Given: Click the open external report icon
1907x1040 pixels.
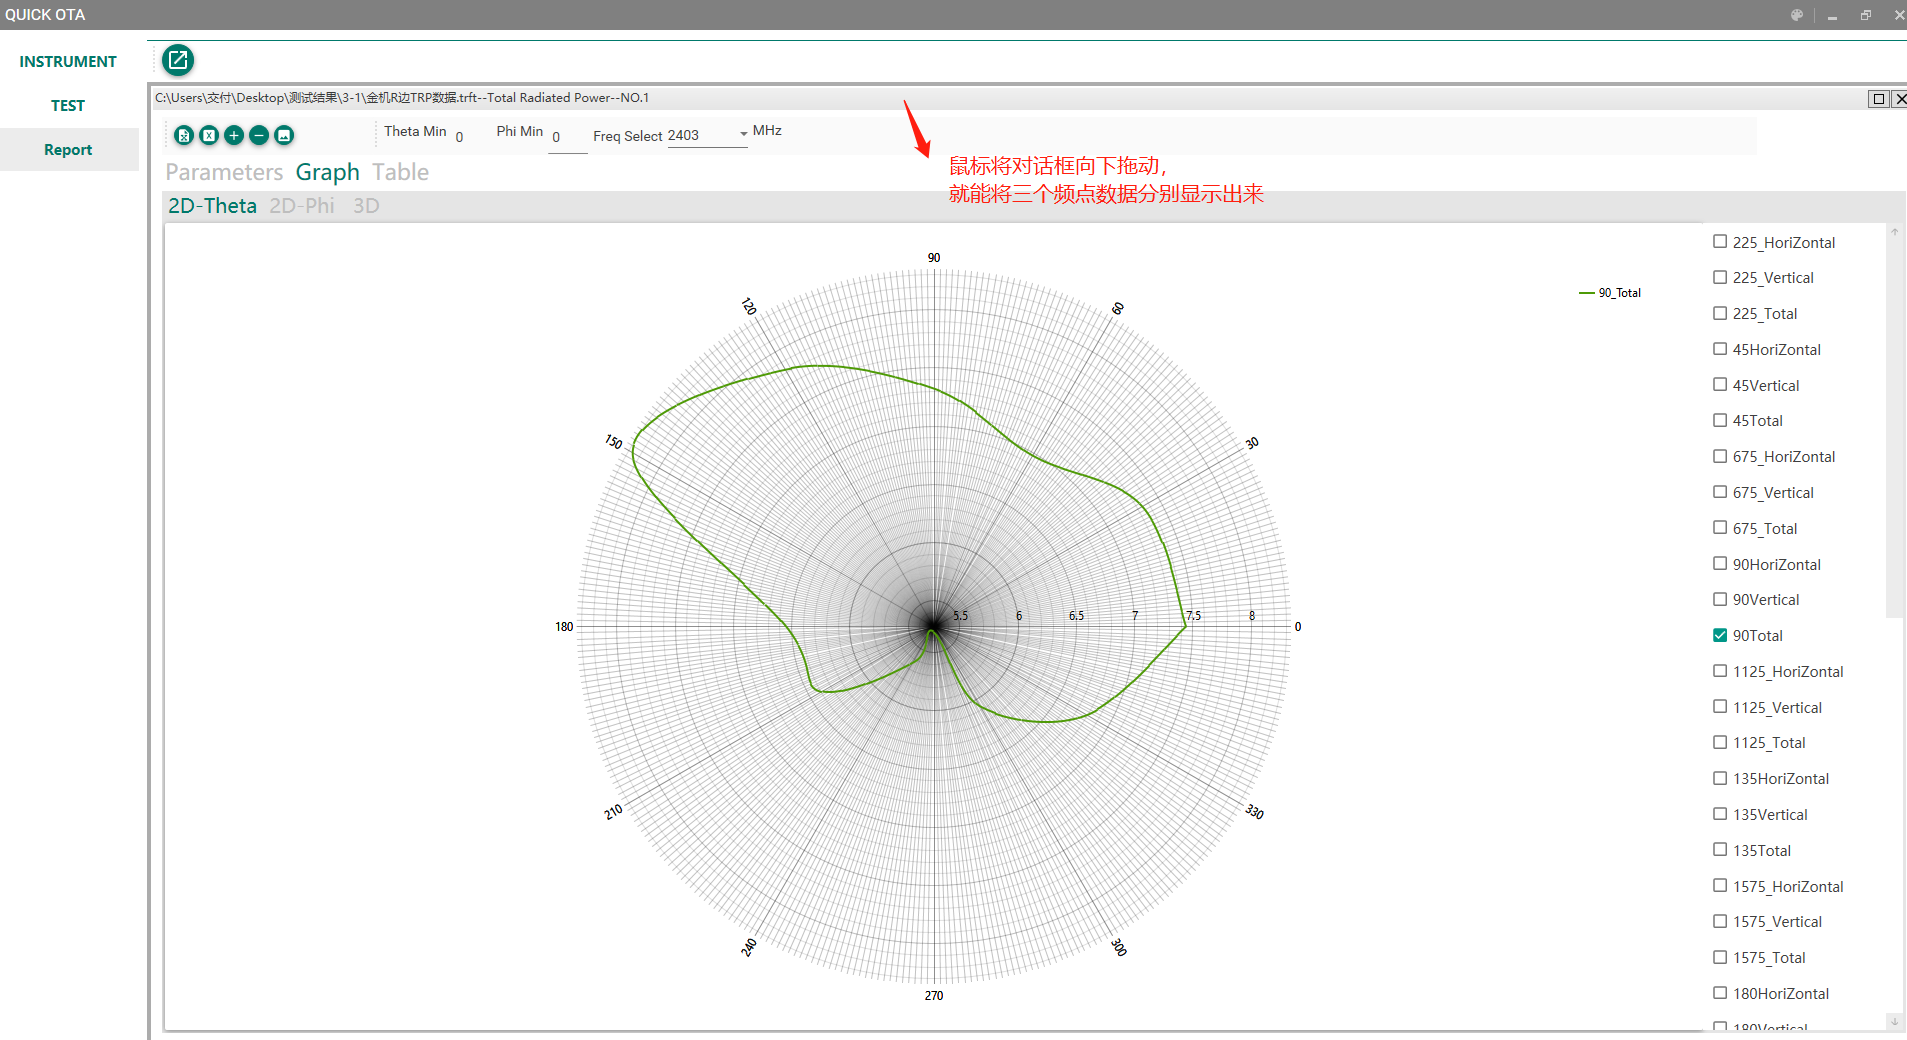Looking at the screenshot, I should click(178, 60).
